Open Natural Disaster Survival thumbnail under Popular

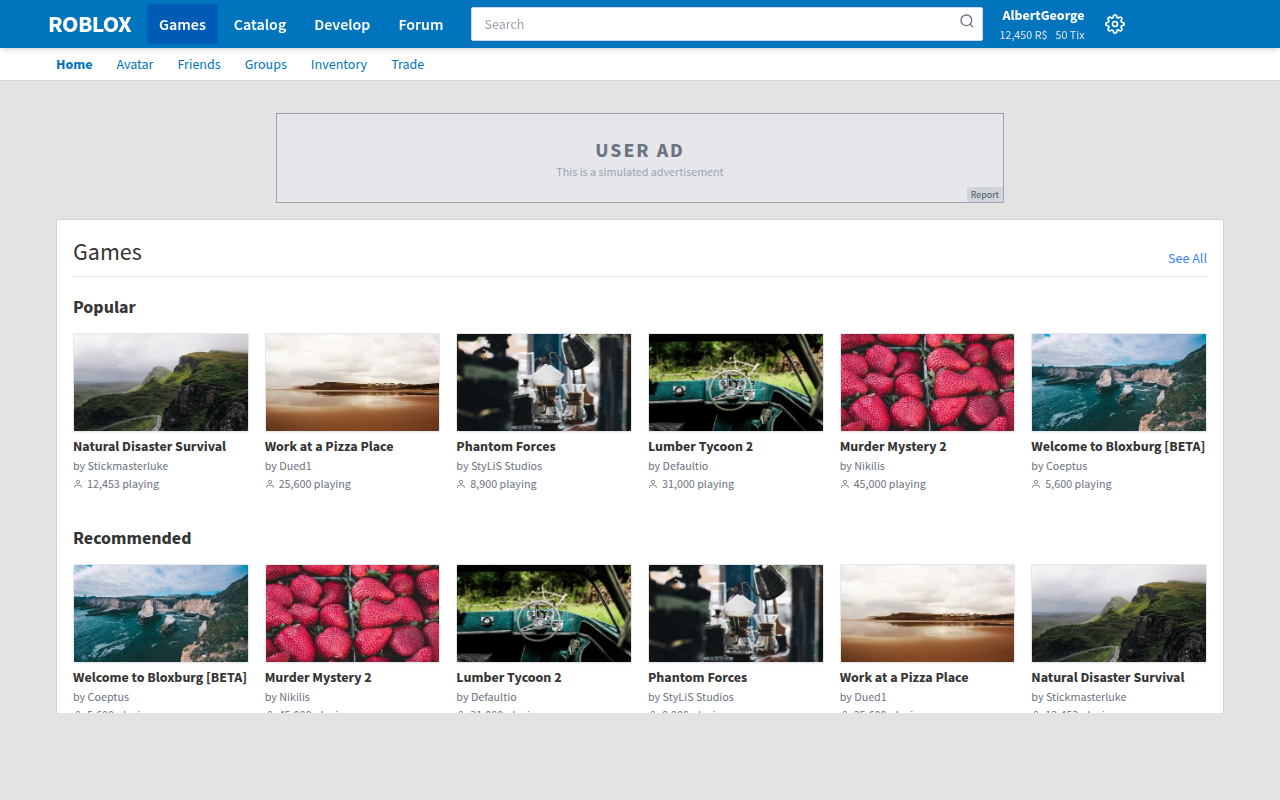click(x=161, y=382)
